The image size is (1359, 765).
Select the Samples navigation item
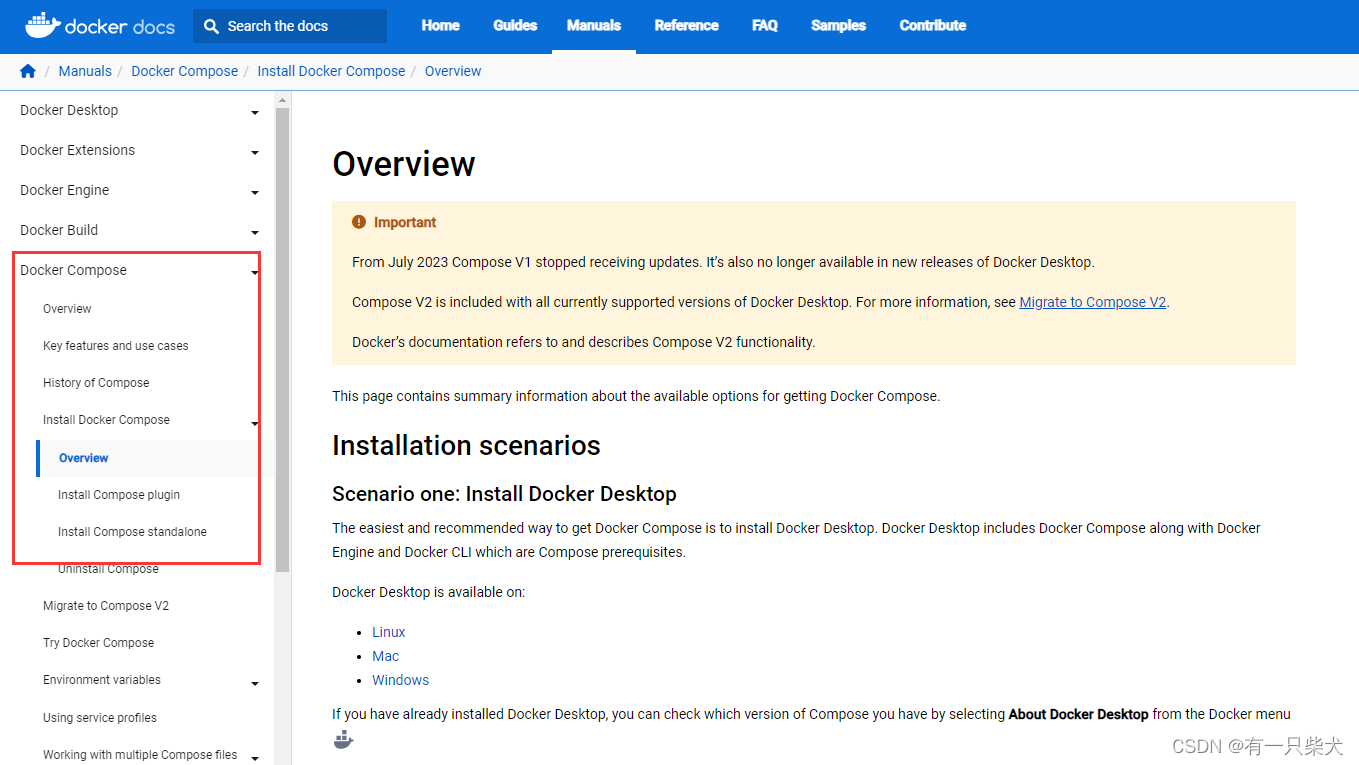tap(838, 25)
